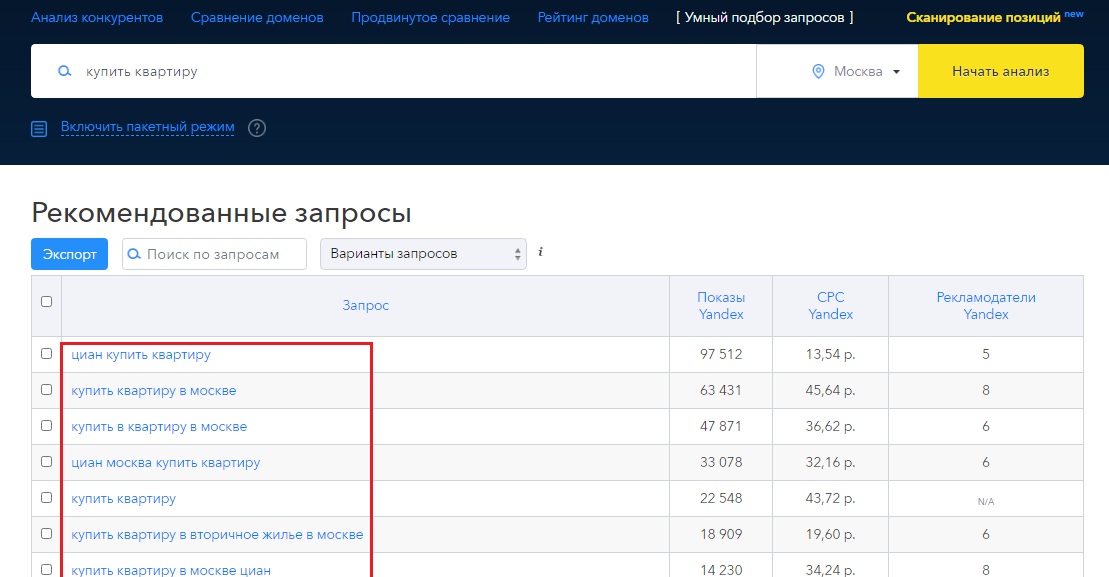
Task: Click the impressions value 18 909
Action: [721, 535]
